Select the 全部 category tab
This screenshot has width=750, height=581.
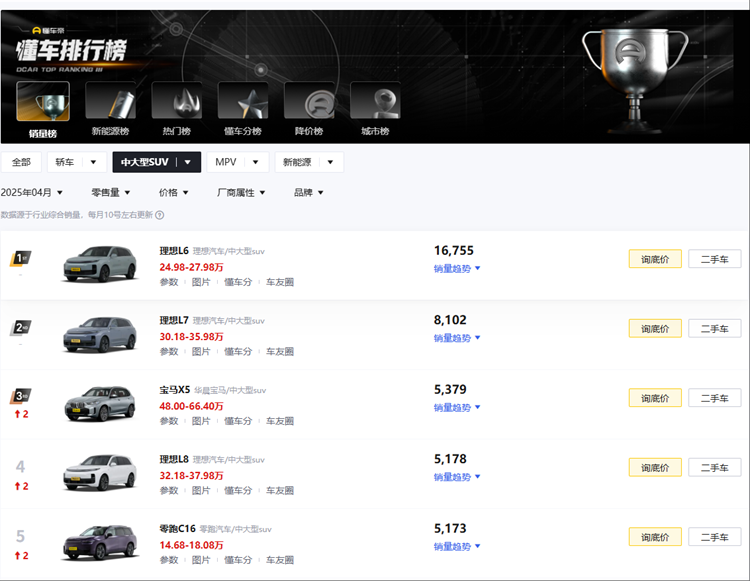point(21,162)
